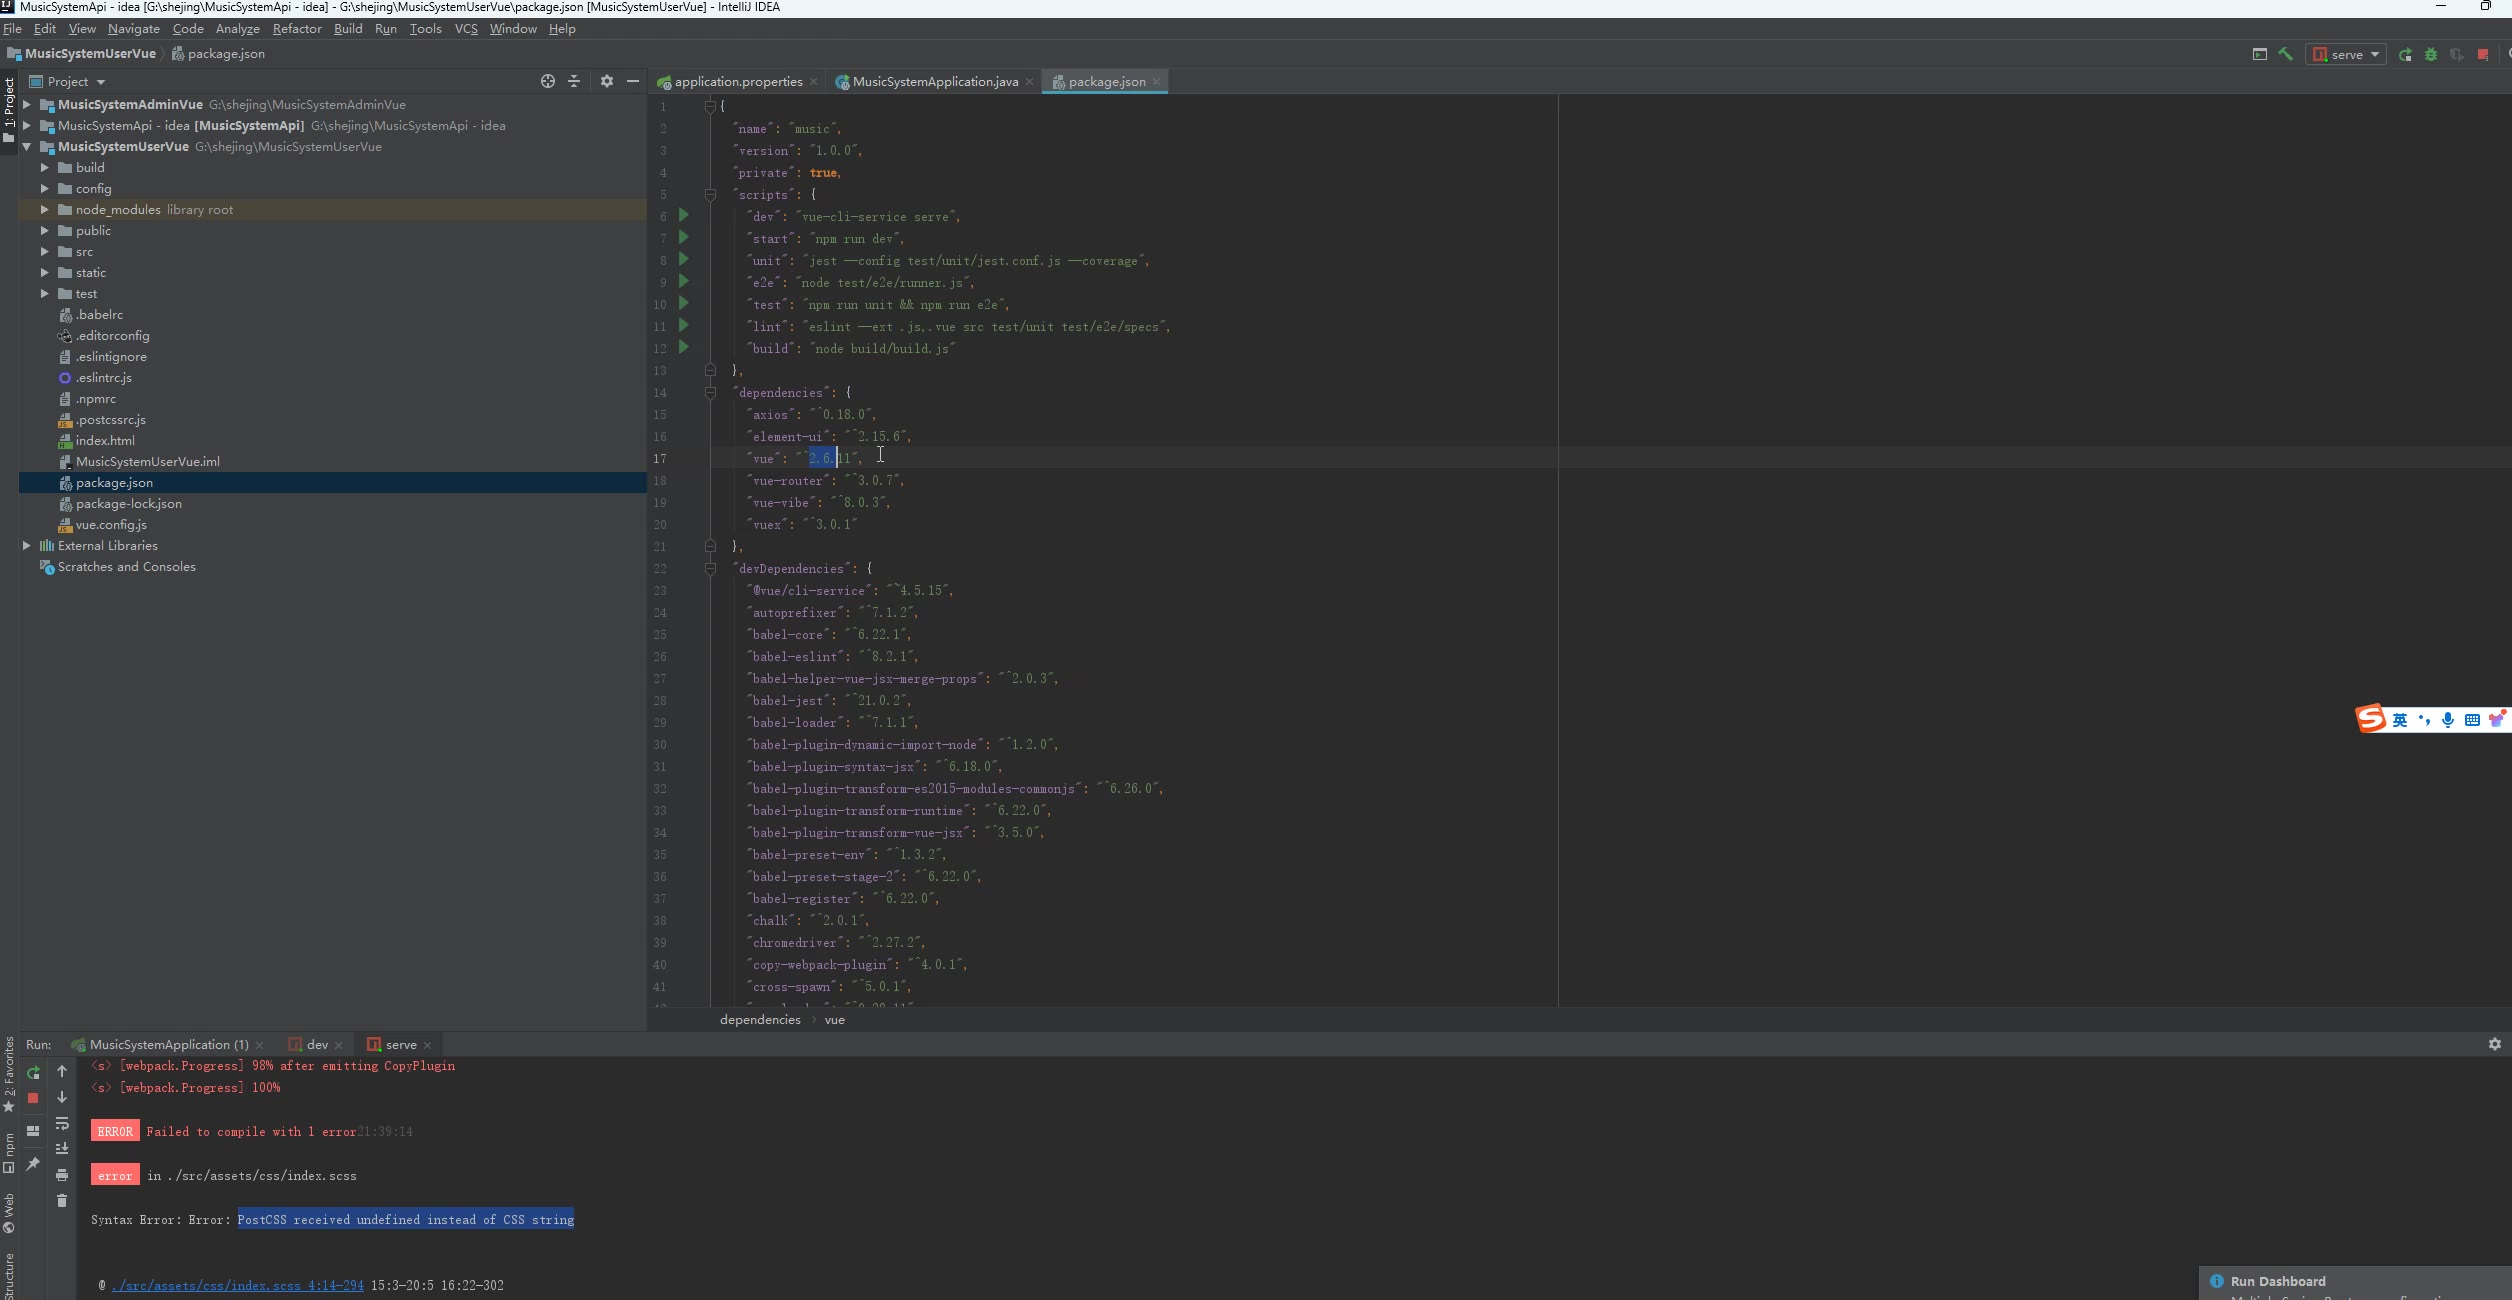Click the green Debug bug icon
Viewport: 2512px width, 1300px height.
[x=2431, y=54]
